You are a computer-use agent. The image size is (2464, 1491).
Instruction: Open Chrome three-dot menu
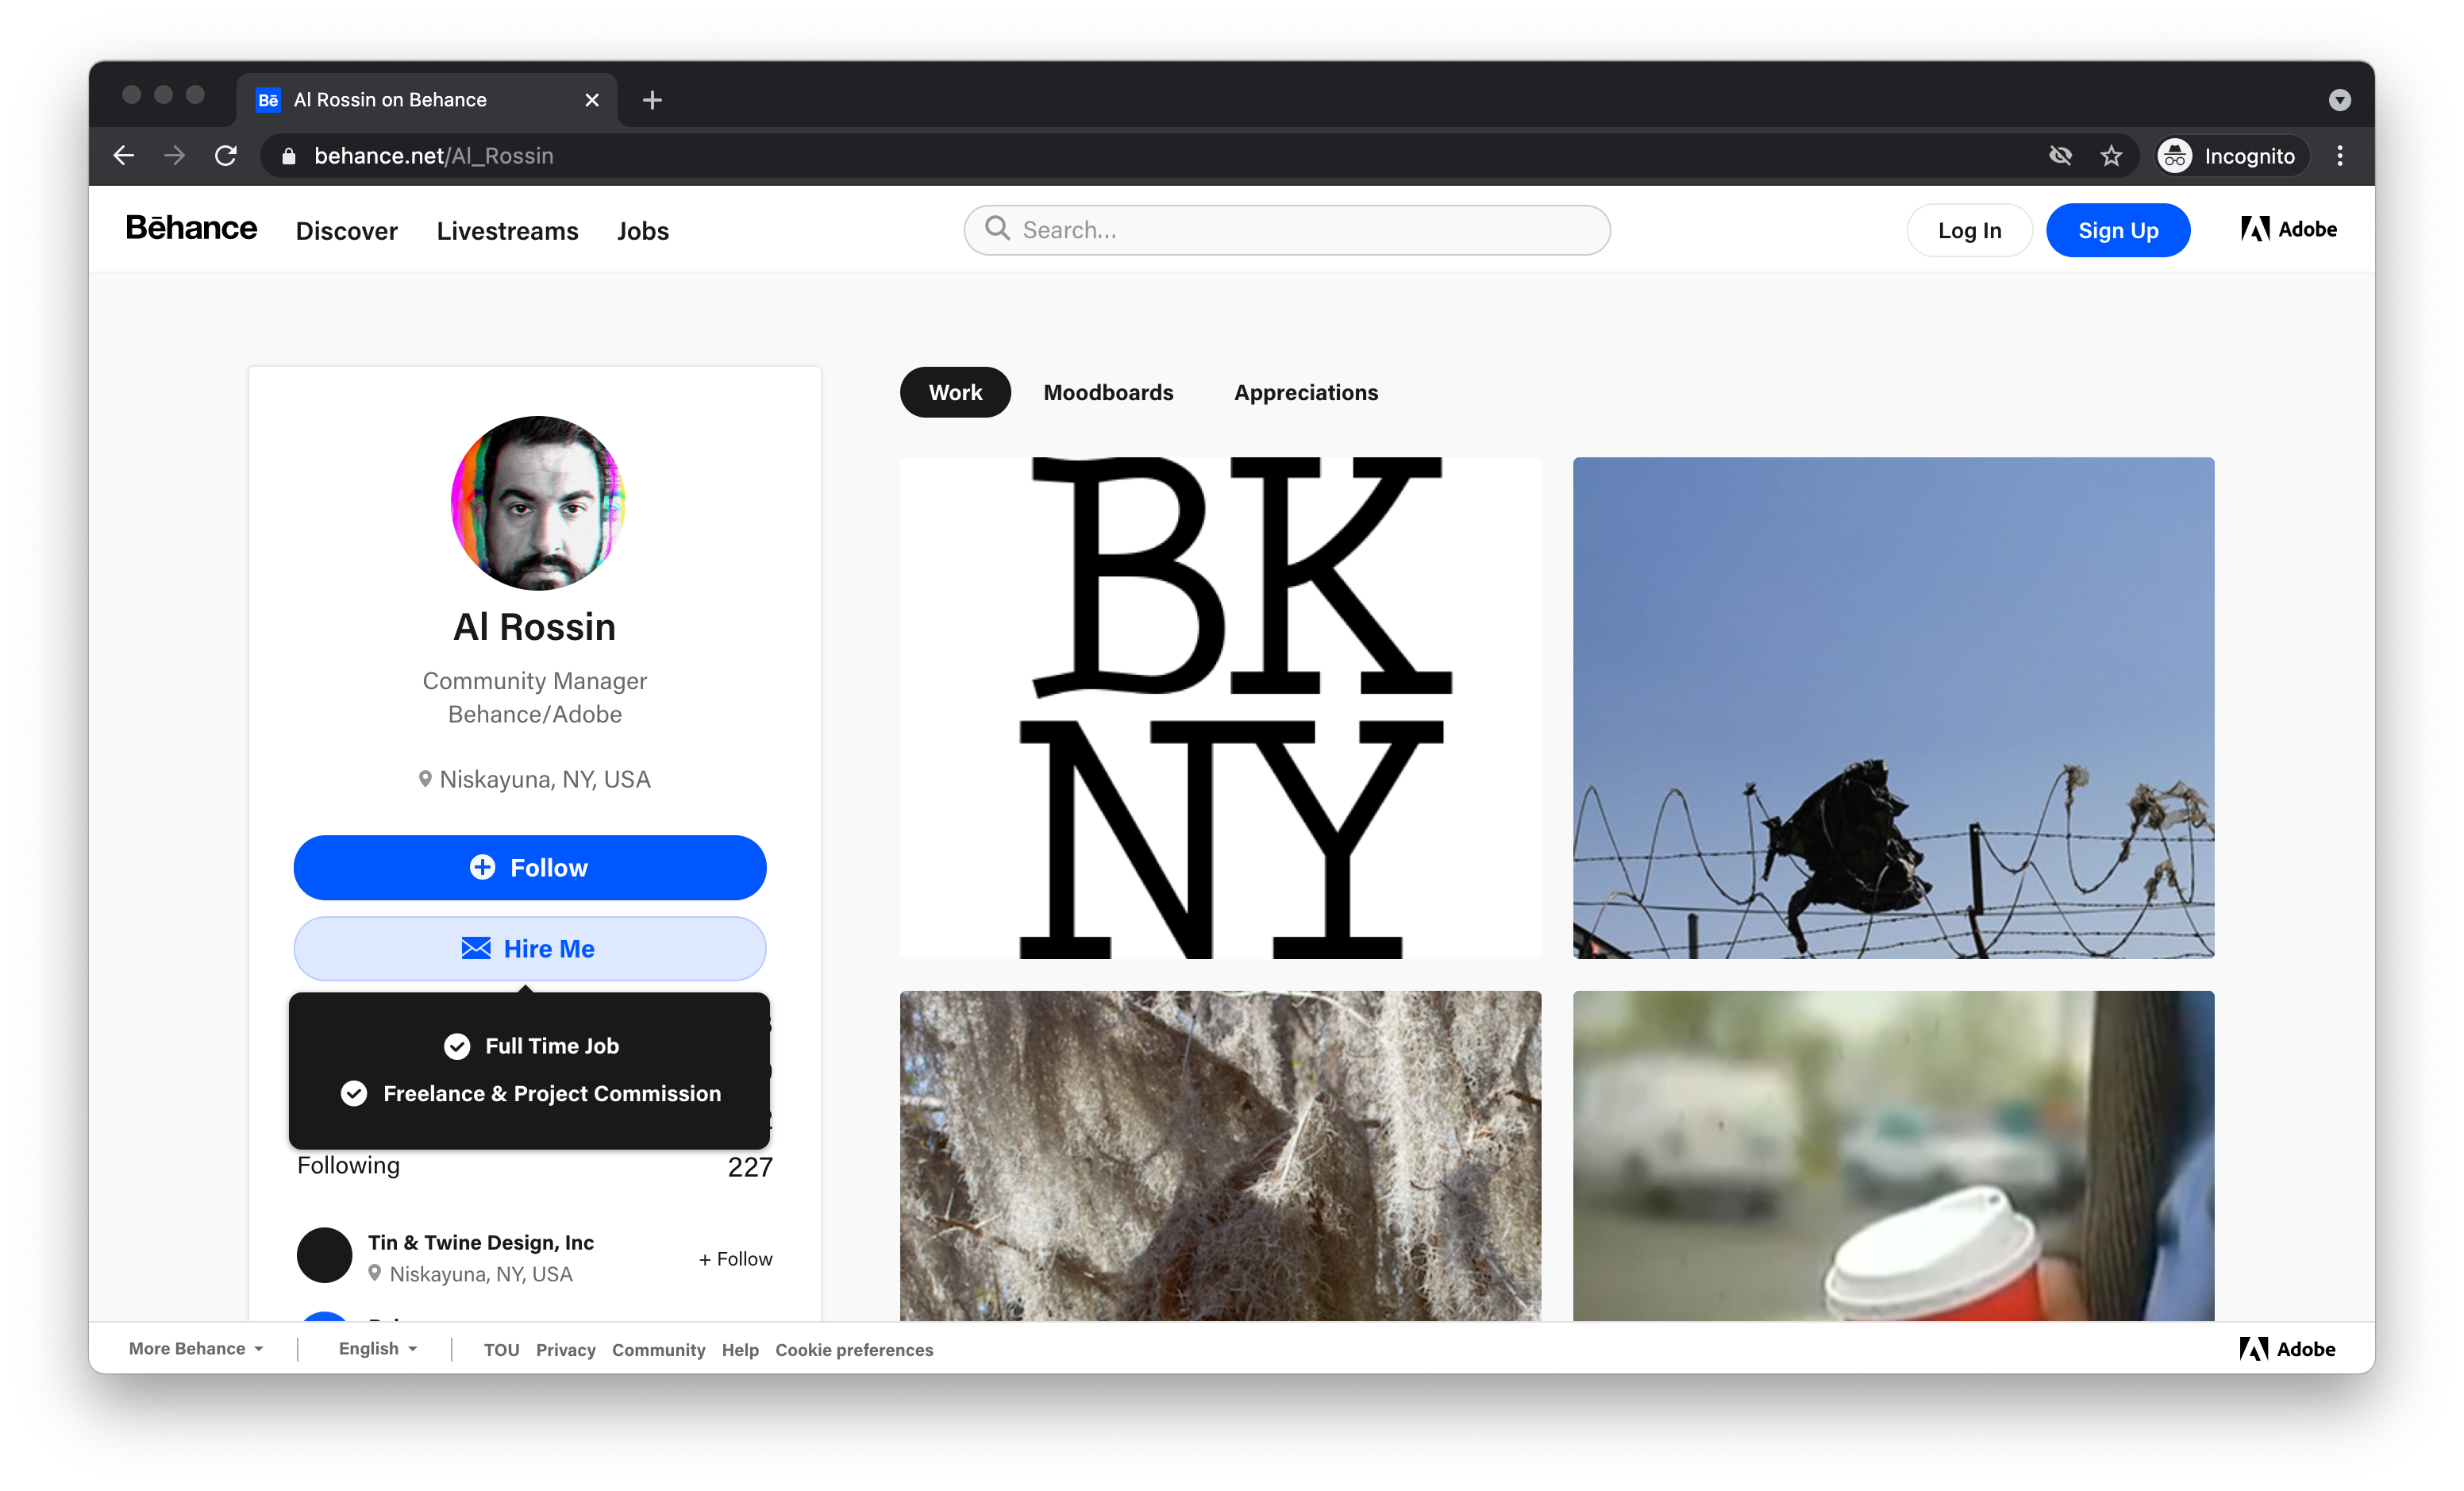point(2340,156)
